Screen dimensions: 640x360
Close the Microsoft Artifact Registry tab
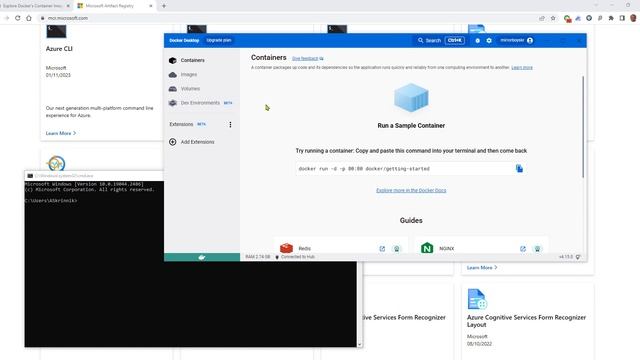click(151, 6)
